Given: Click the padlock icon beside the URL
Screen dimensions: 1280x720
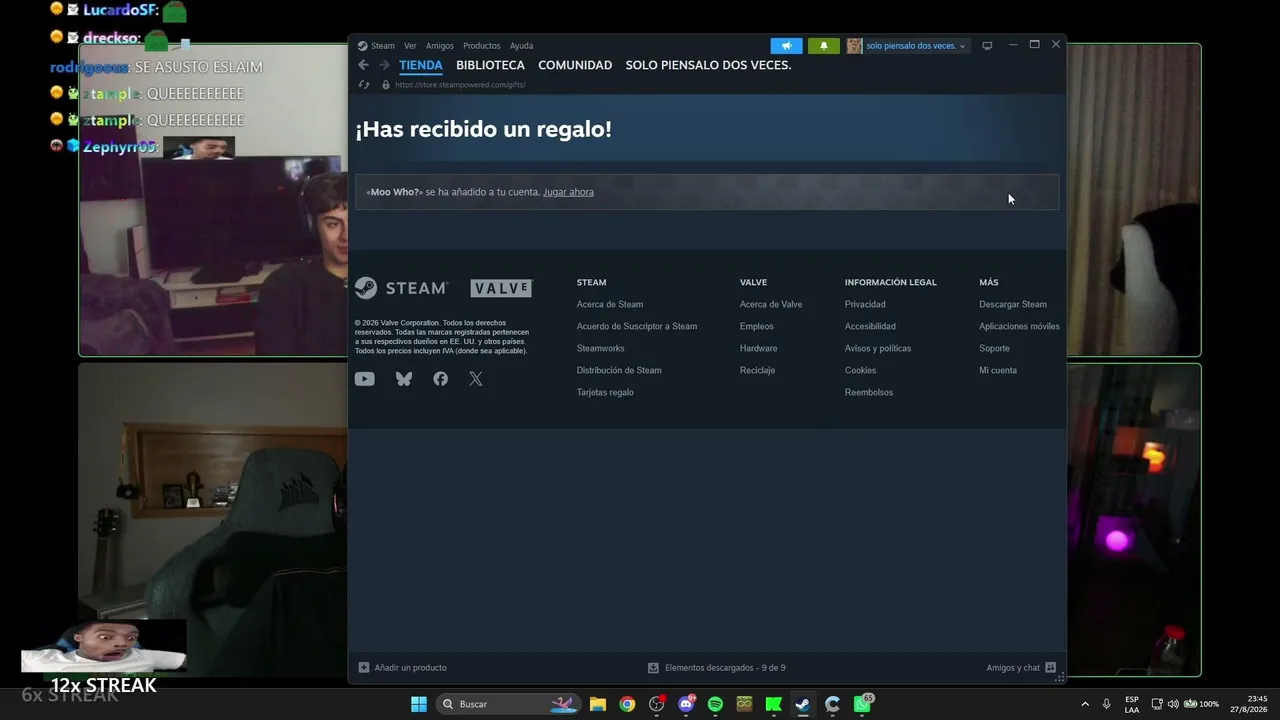Looking at the screenshot, I should click(386, 85).
